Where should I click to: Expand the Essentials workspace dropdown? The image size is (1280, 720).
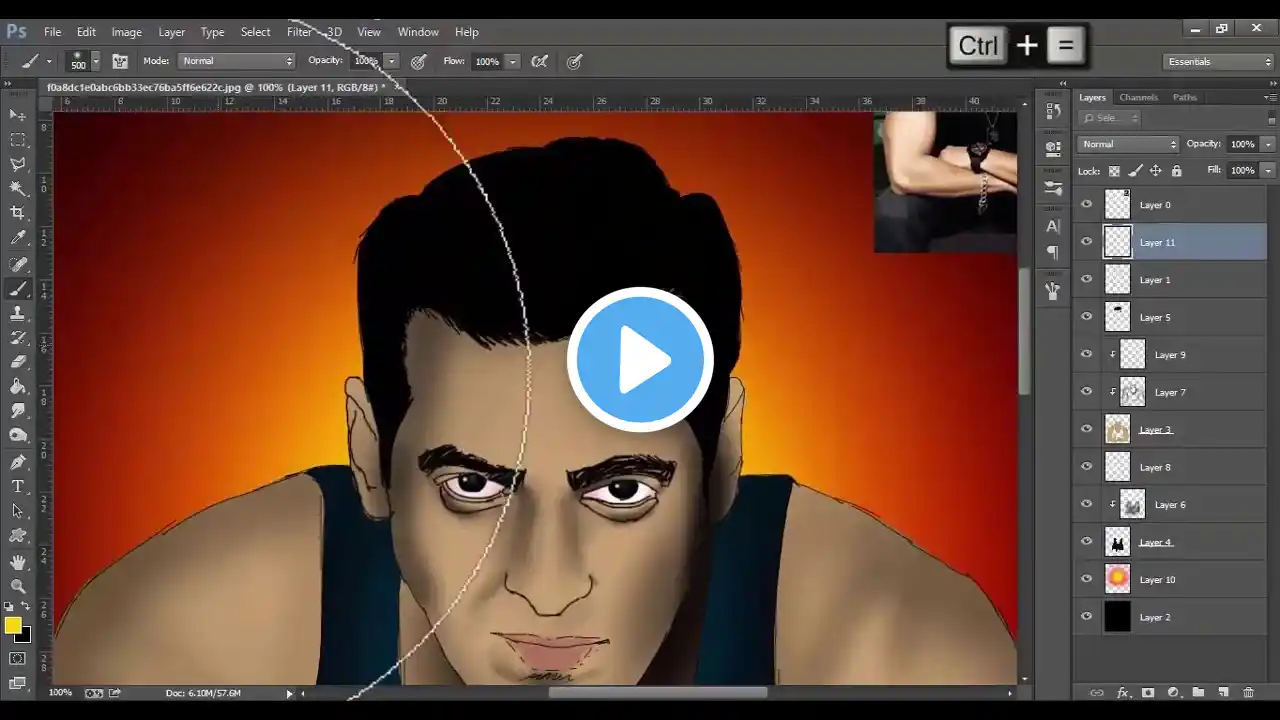(x=1220, y=62)
